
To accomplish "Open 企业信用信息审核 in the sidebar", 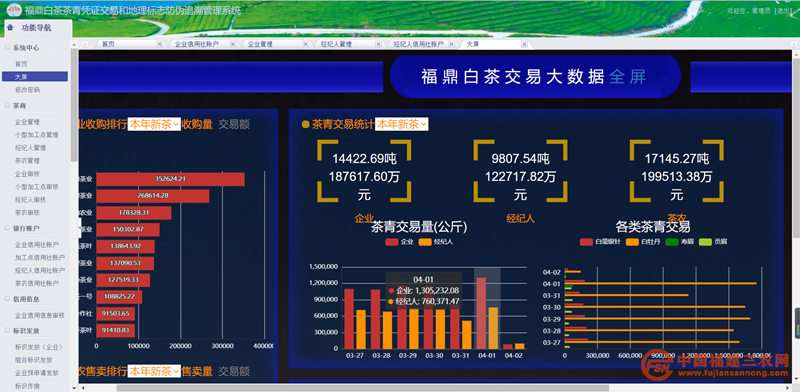I will (x=40, y=315).
